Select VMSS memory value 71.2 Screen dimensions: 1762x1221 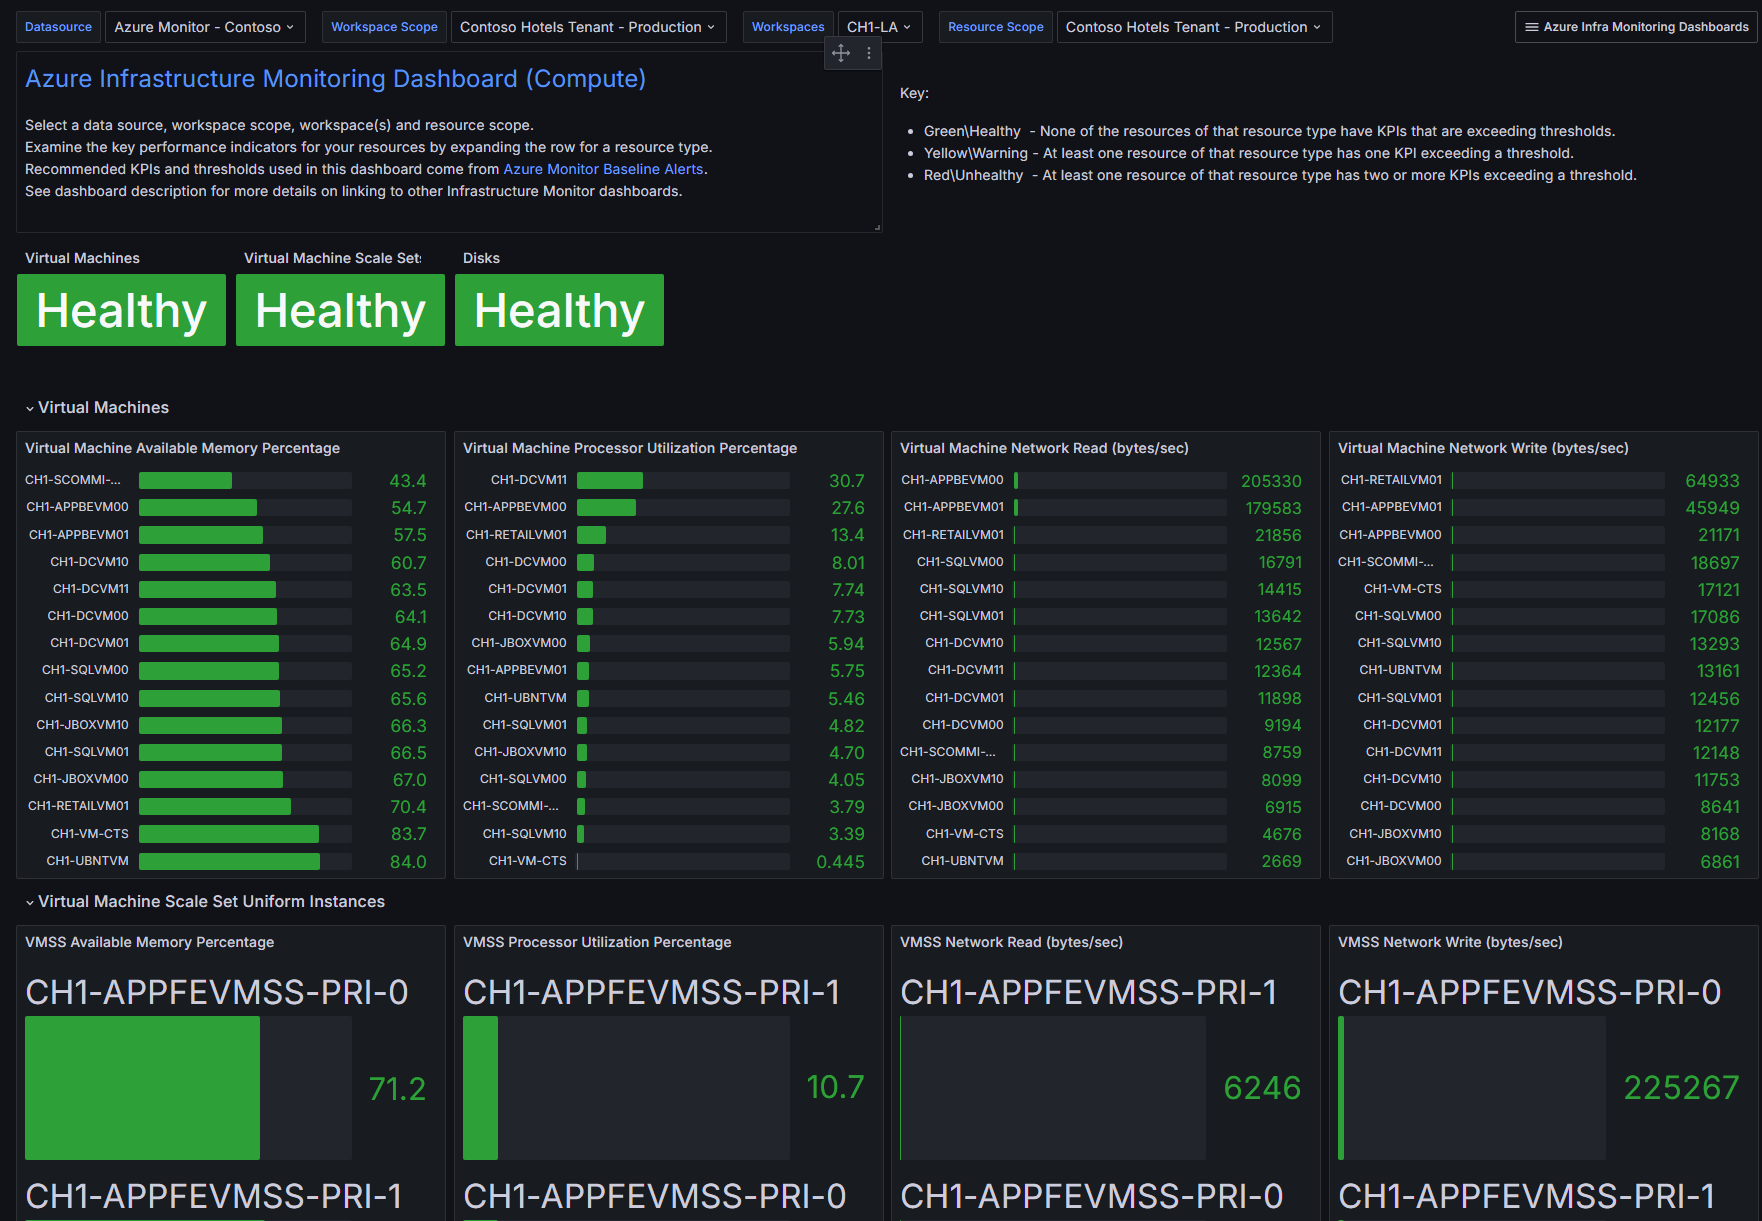pyautogui.click(x=397, y=1088)
